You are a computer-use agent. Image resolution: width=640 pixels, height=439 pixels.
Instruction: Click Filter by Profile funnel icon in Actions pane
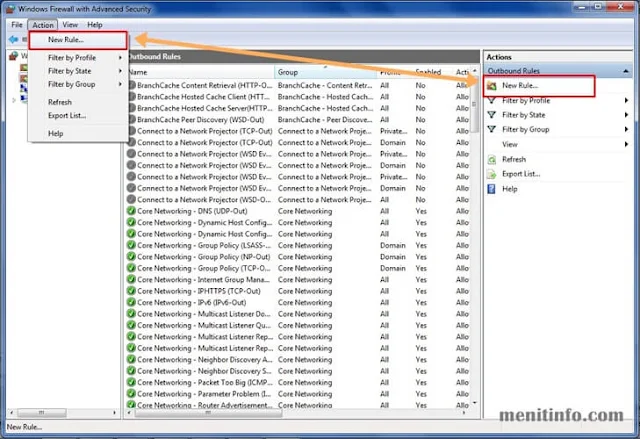tap(492, 100)
